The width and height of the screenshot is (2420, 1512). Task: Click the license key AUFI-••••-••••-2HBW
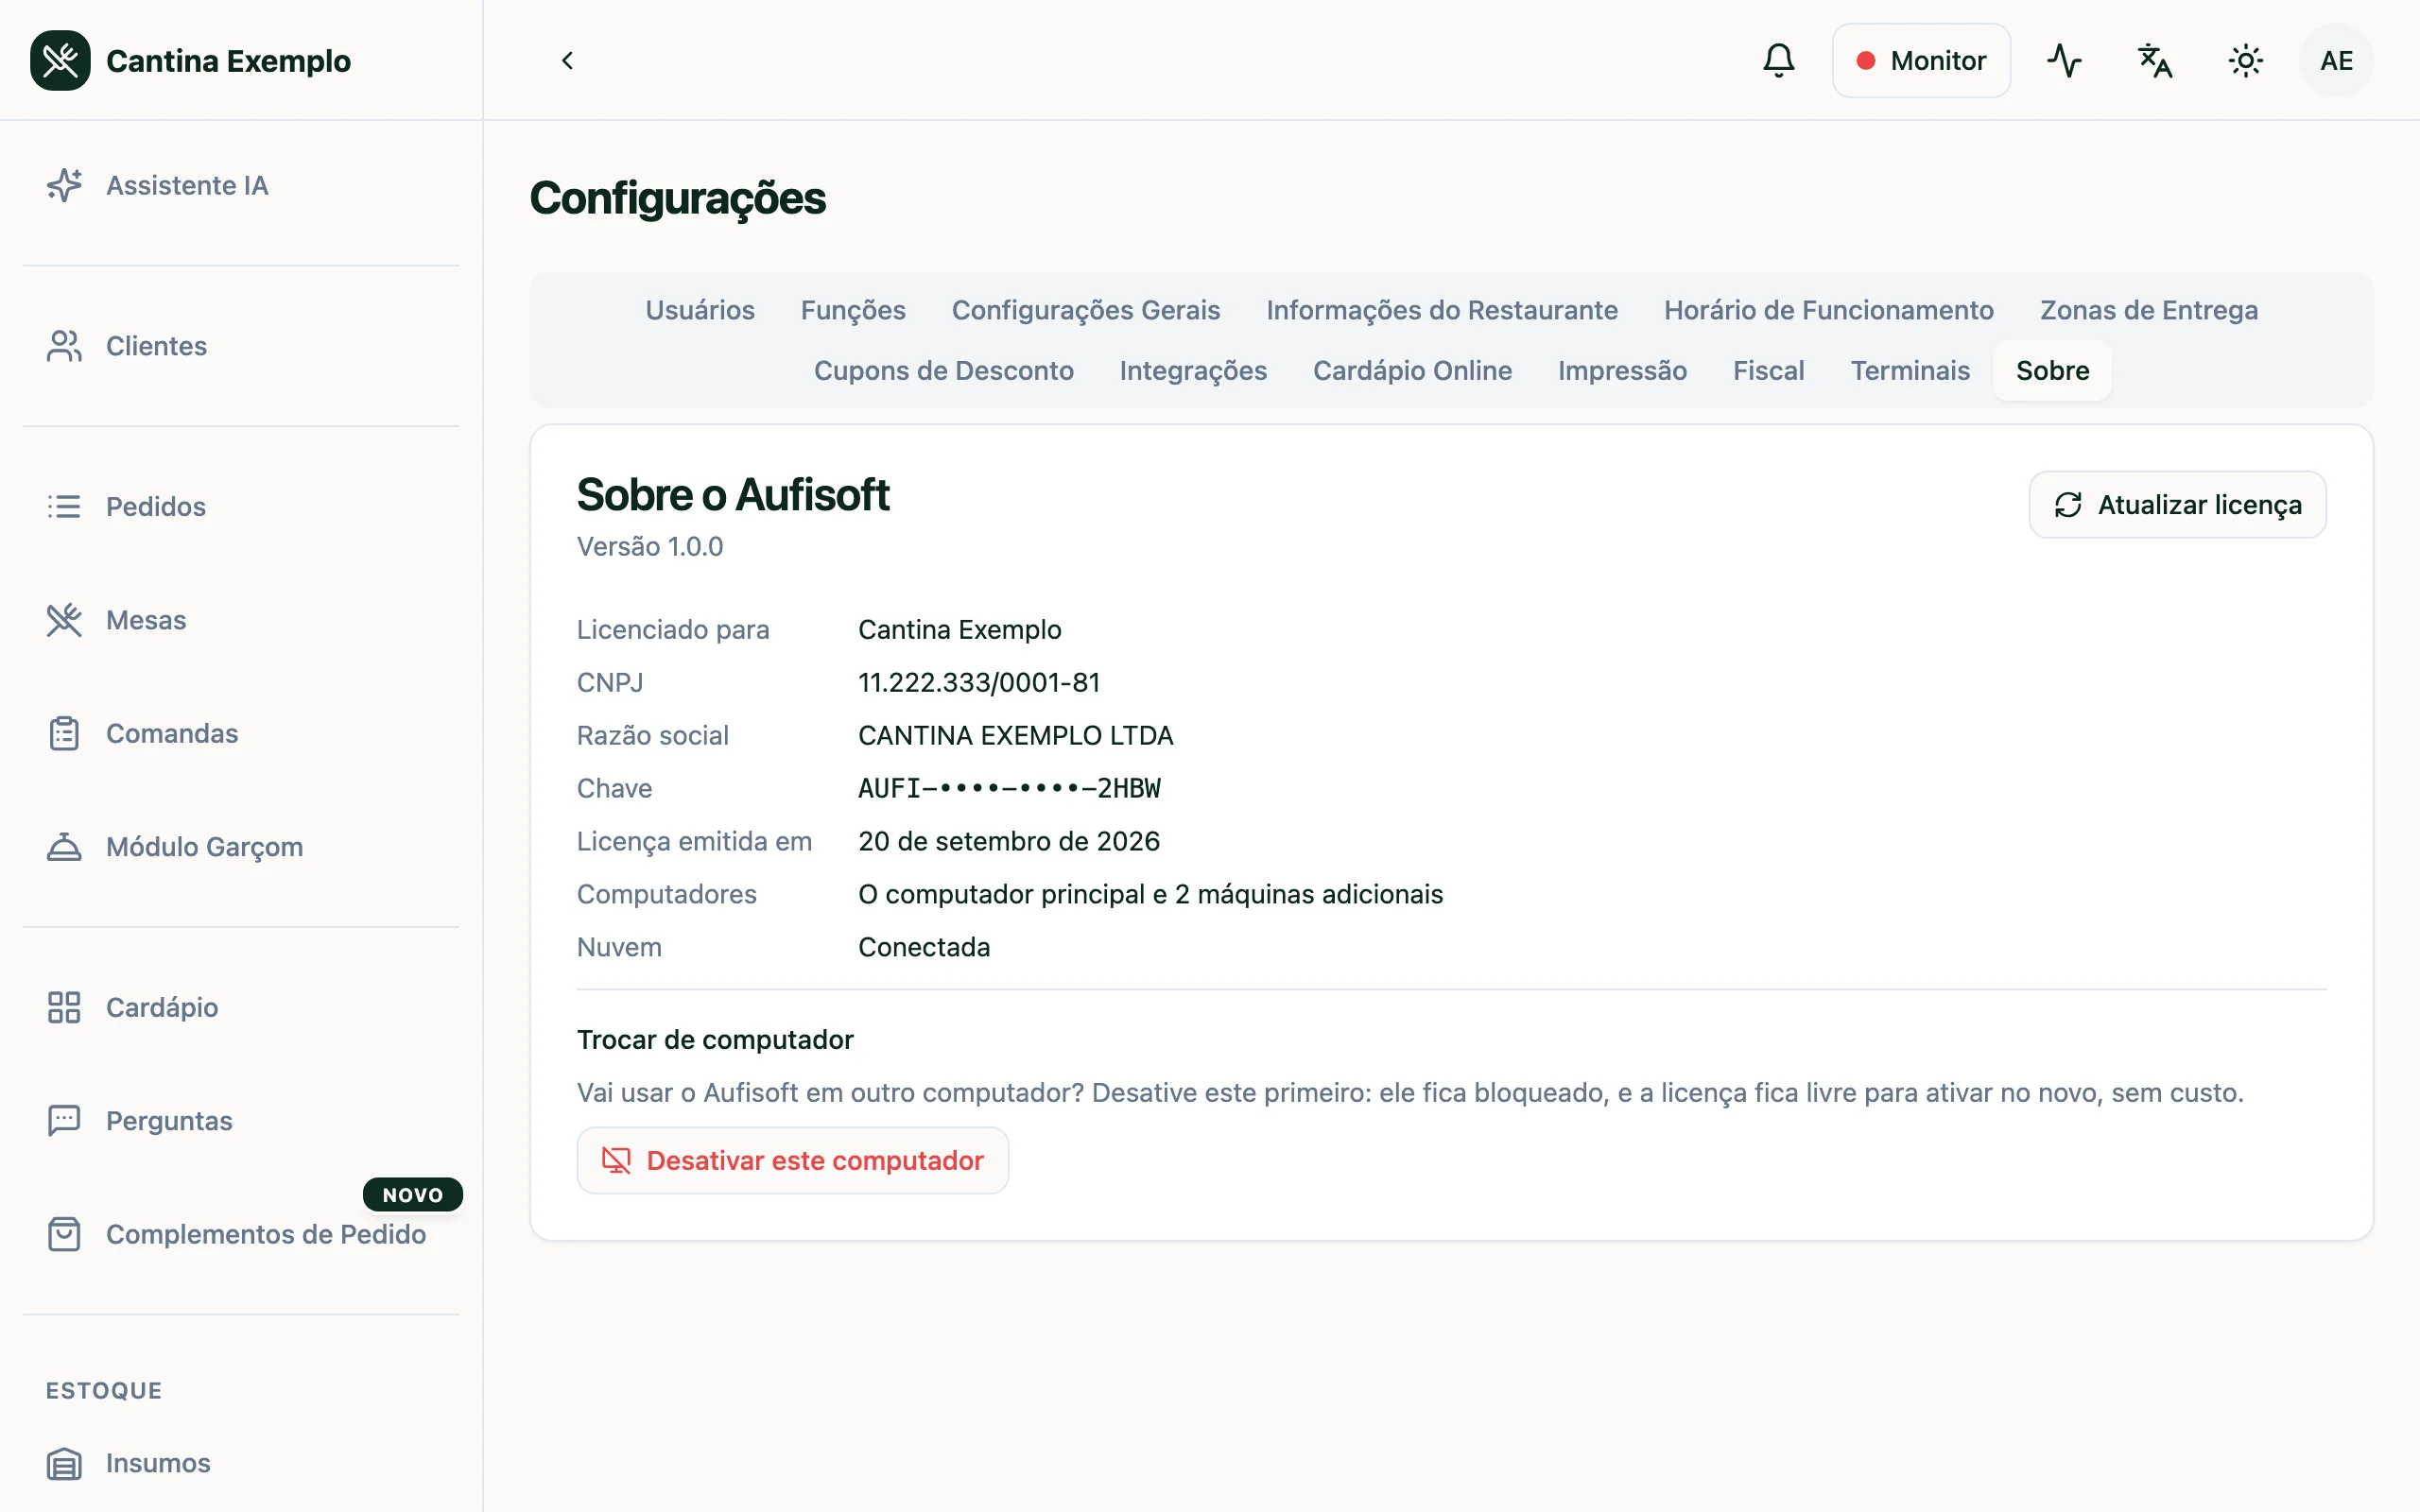coord(1009,789)
